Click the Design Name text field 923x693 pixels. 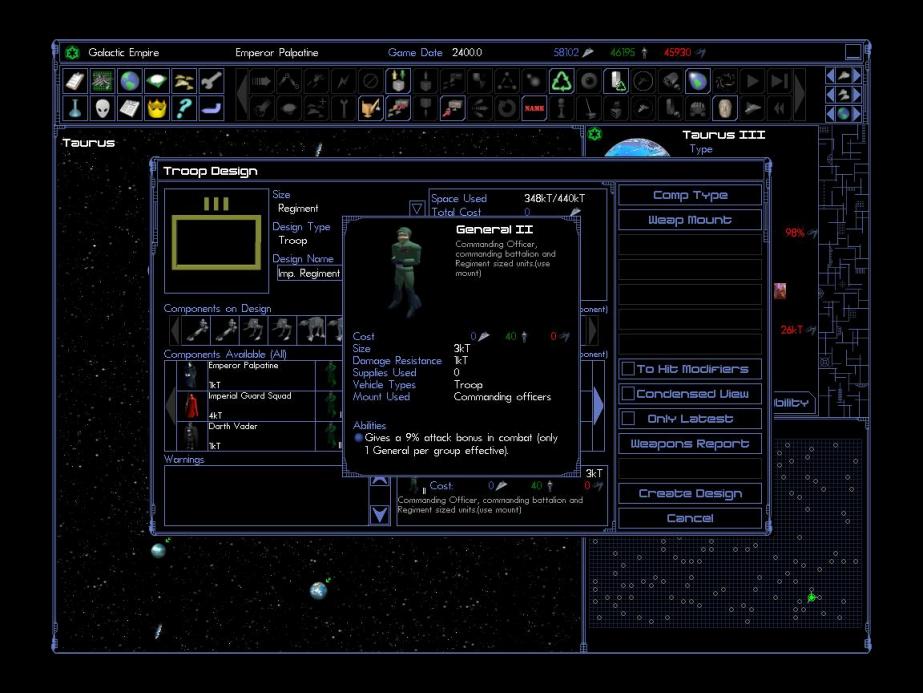coord(308,273)
